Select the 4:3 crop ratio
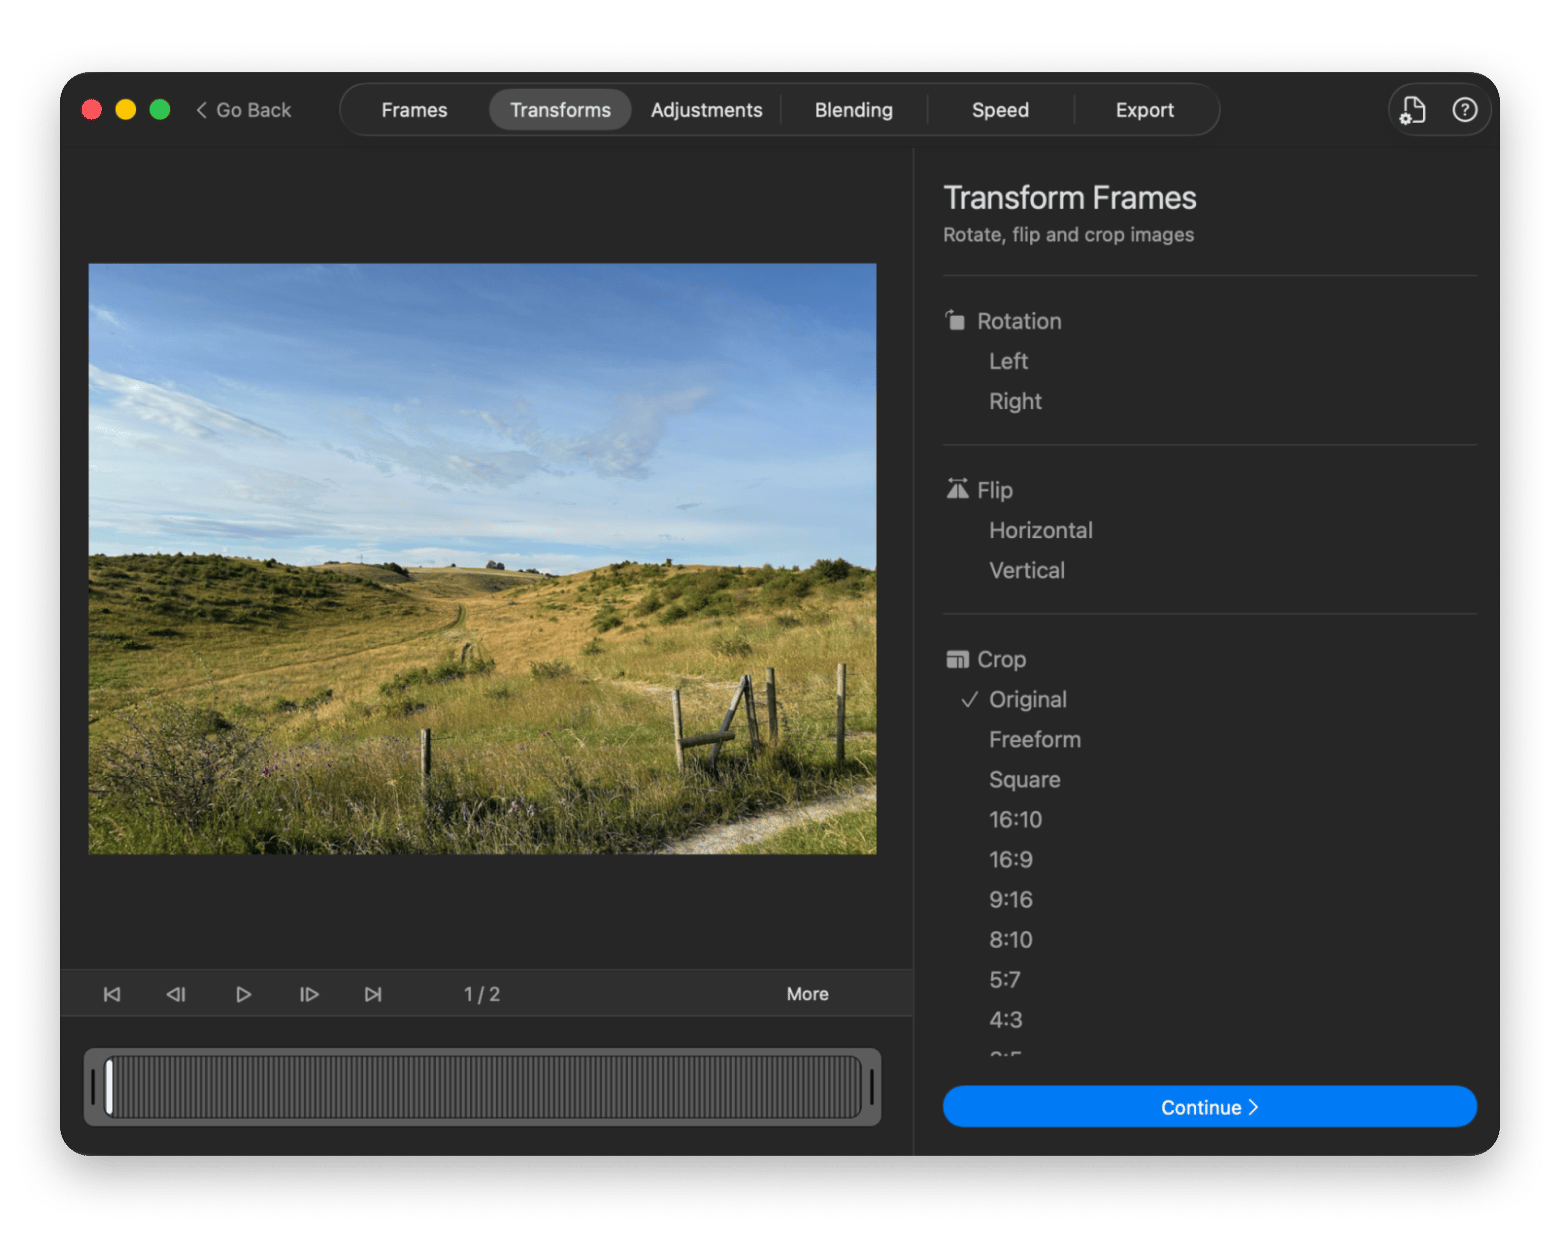The image size is (1560, 1236). click(x=1005, y=1019)
